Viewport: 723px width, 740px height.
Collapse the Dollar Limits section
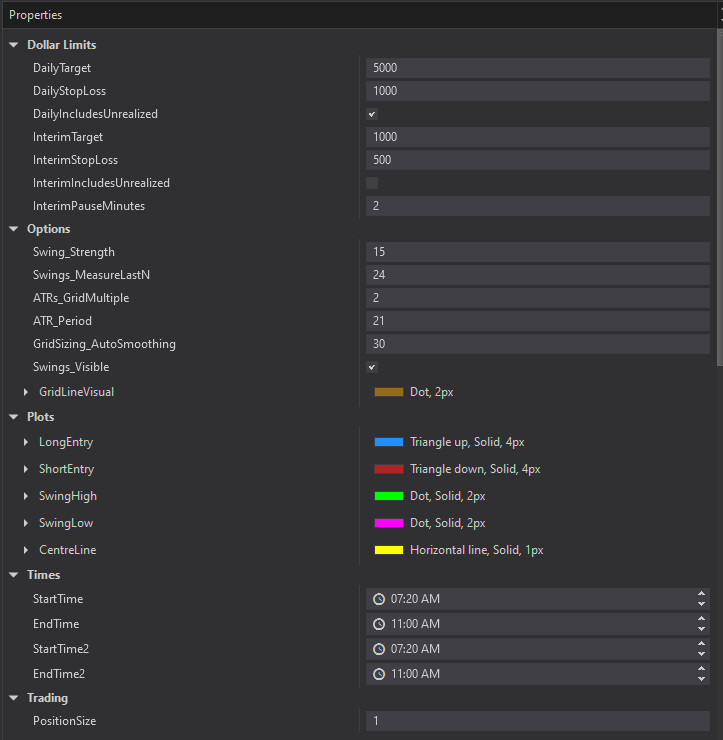[x=14, y=45]
